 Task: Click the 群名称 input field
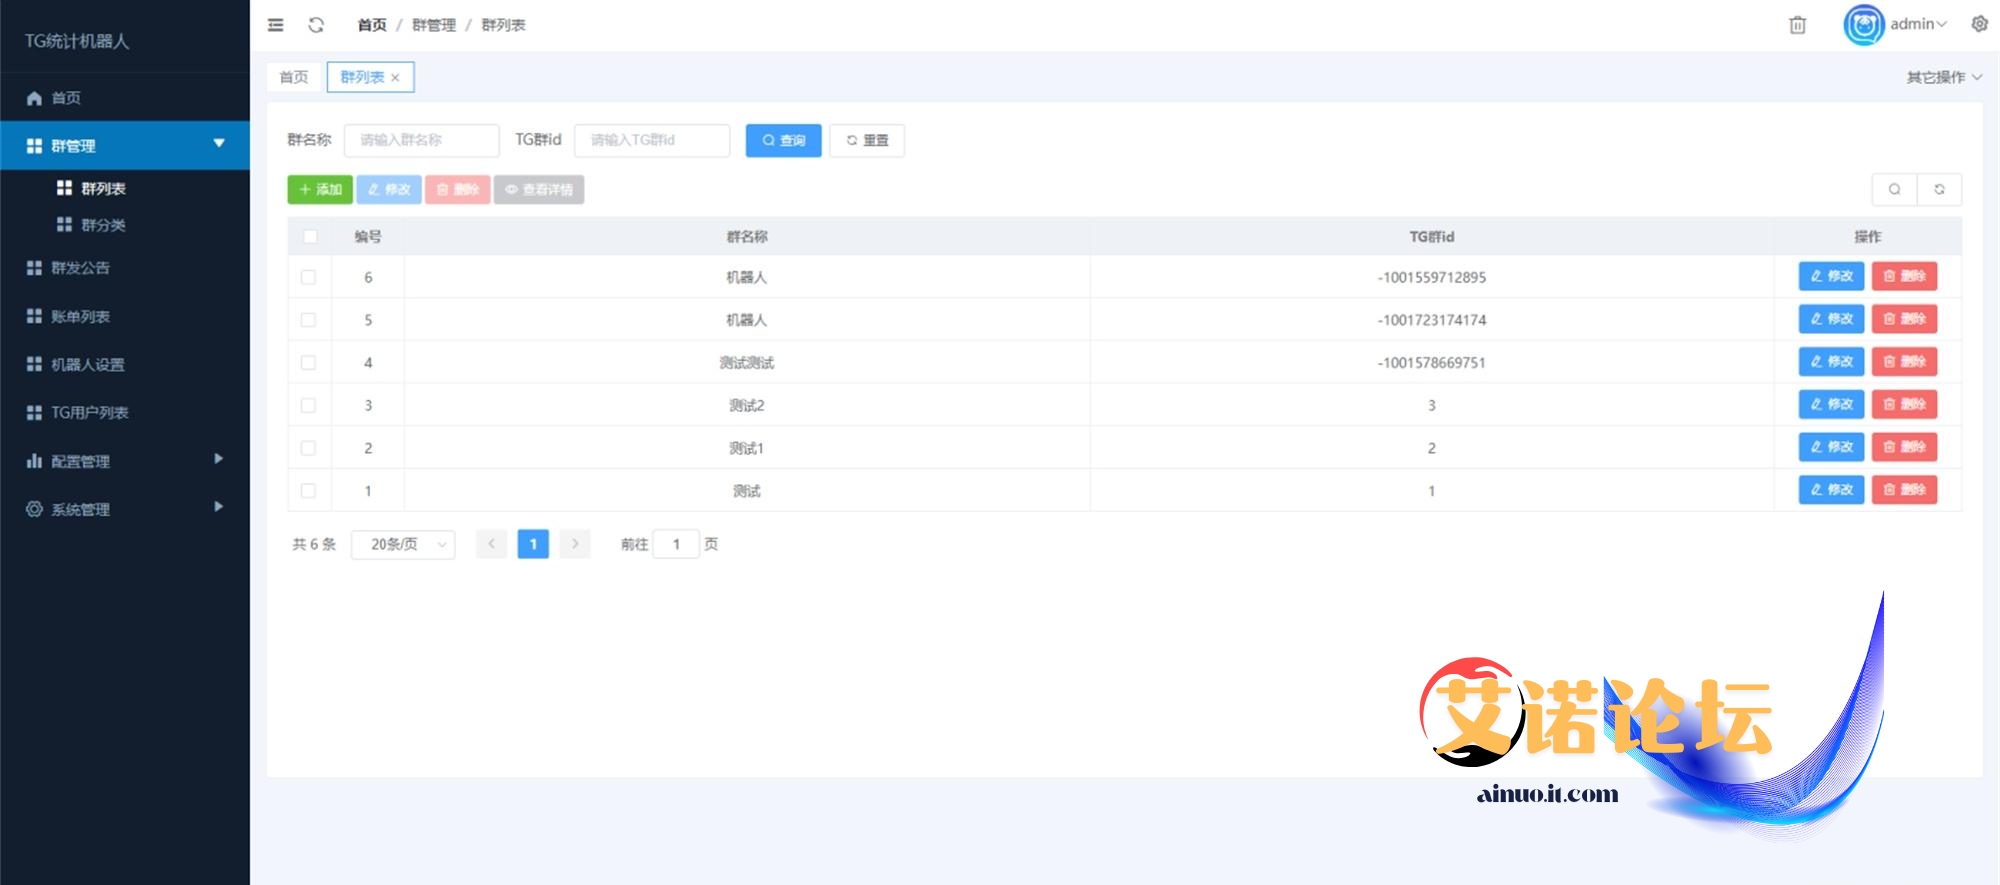421,140
